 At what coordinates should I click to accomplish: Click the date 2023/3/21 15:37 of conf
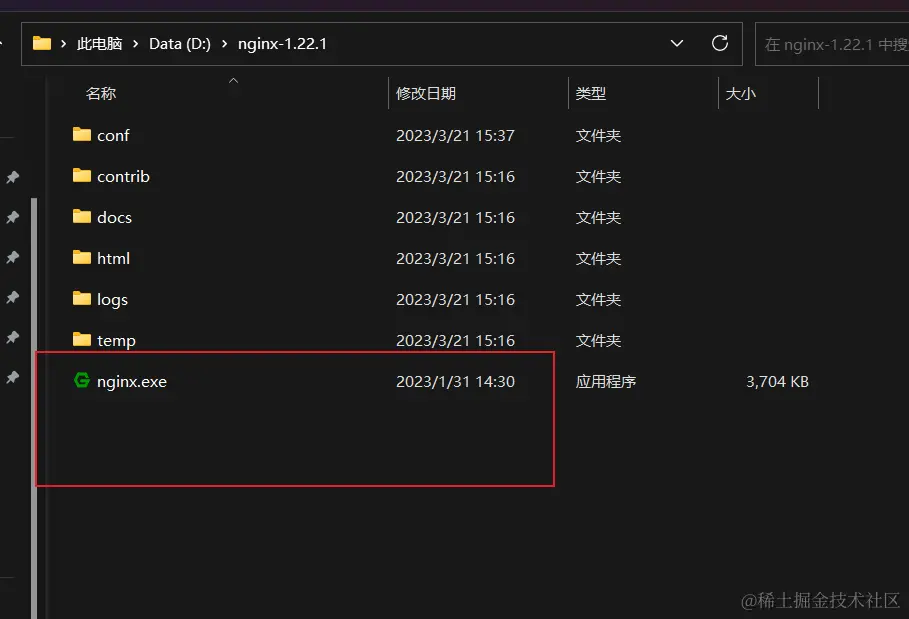tap(455, 136)
